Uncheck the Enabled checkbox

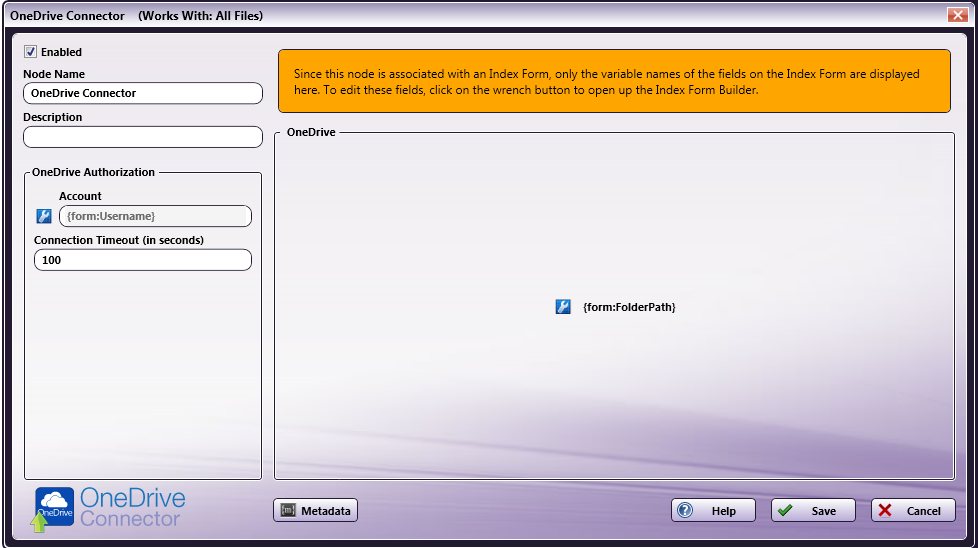pos(31,52)
